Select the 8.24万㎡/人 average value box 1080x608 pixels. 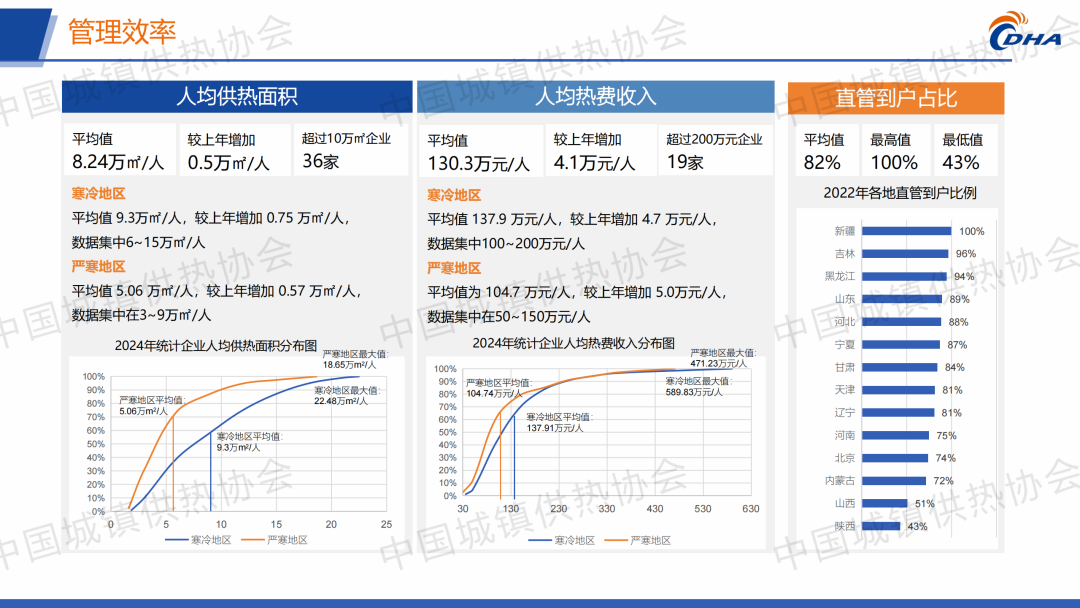click(119, 150)
